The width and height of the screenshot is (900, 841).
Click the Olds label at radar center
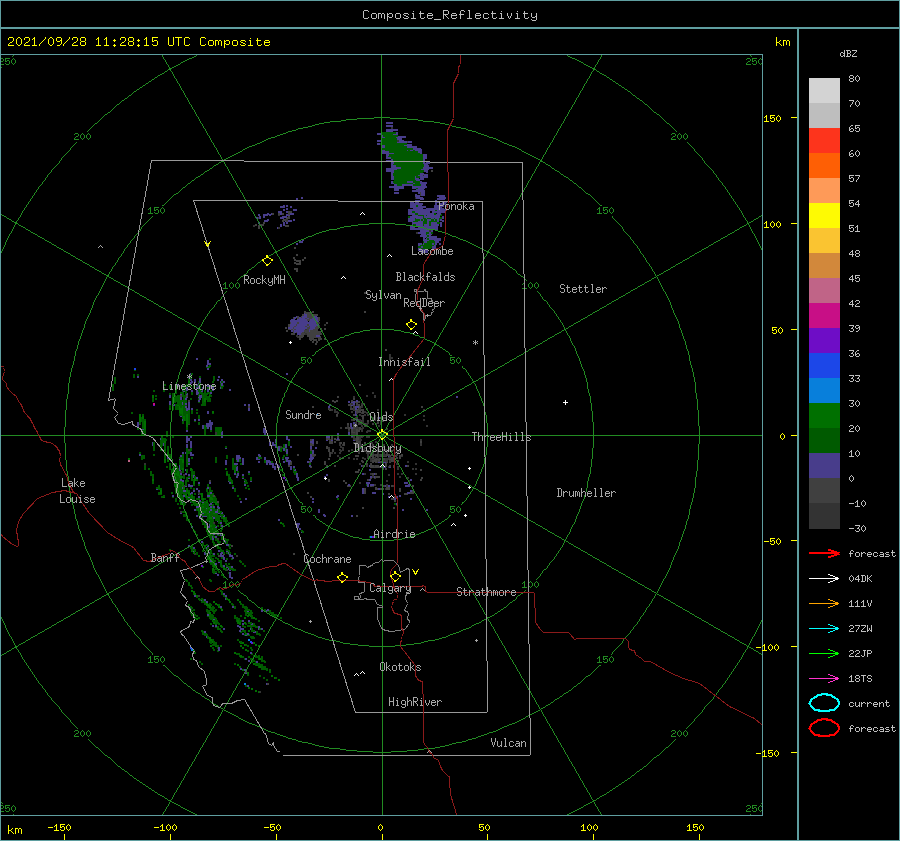pyautogui.click(x=381, y=417)
